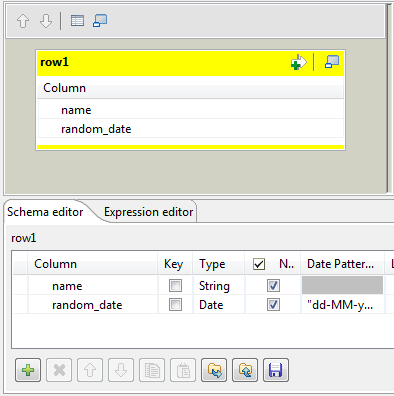Click the Date Pattern column header
Screen dimensions: 394x396
(x=343, y=264)
